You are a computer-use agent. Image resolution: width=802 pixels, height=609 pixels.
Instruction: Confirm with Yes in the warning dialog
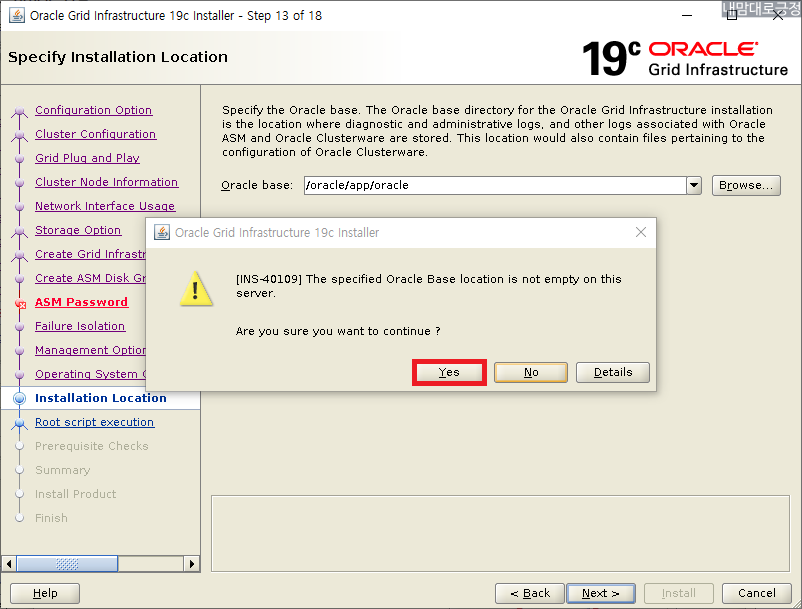pyautogui.click(x=449, y=372)
